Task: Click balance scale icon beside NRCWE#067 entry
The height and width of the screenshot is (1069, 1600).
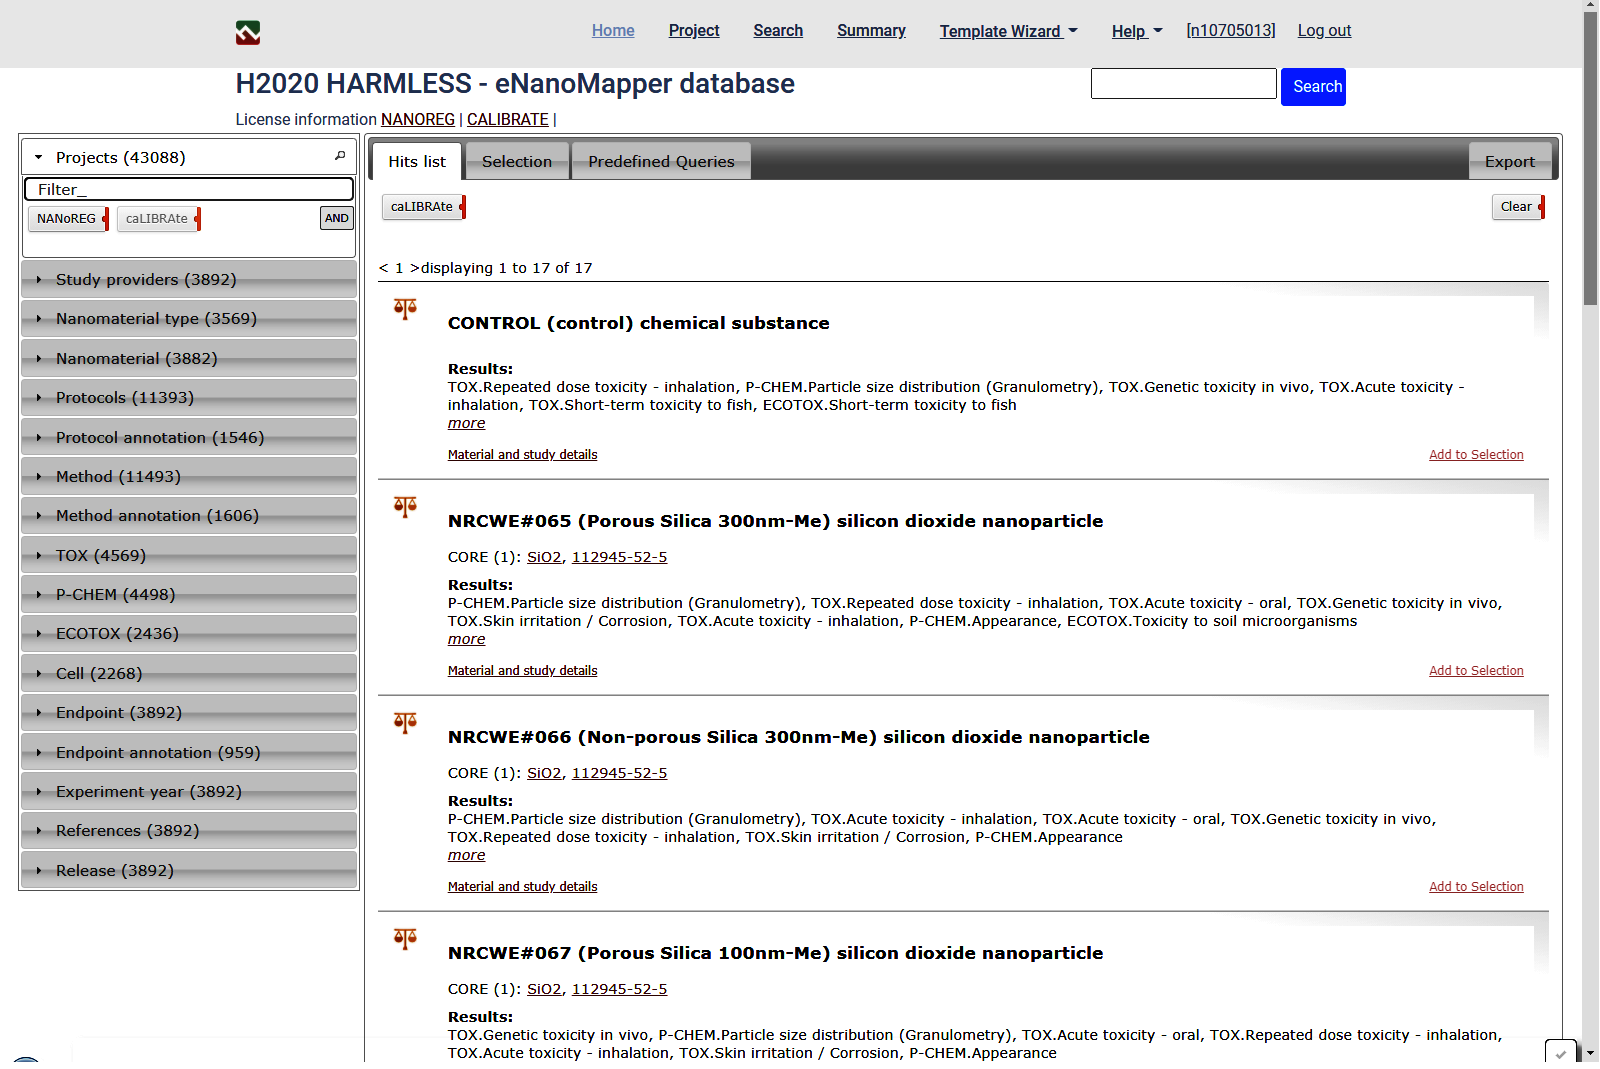Action: coord(405,939)
